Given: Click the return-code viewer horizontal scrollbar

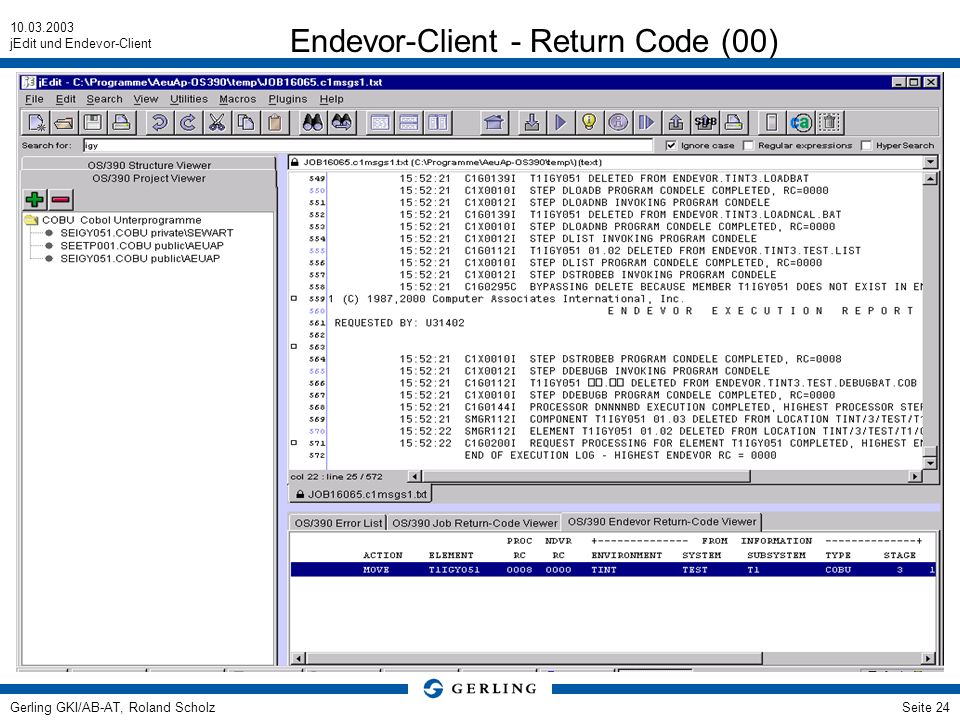Looking at the screenshot, I should tap(534, 658).
